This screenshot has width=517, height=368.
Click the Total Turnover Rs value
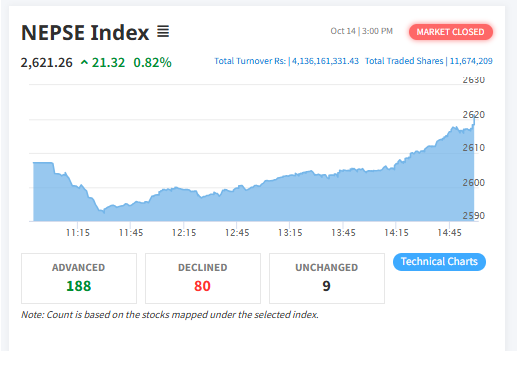pyautogui.click(x=325, y=61)
